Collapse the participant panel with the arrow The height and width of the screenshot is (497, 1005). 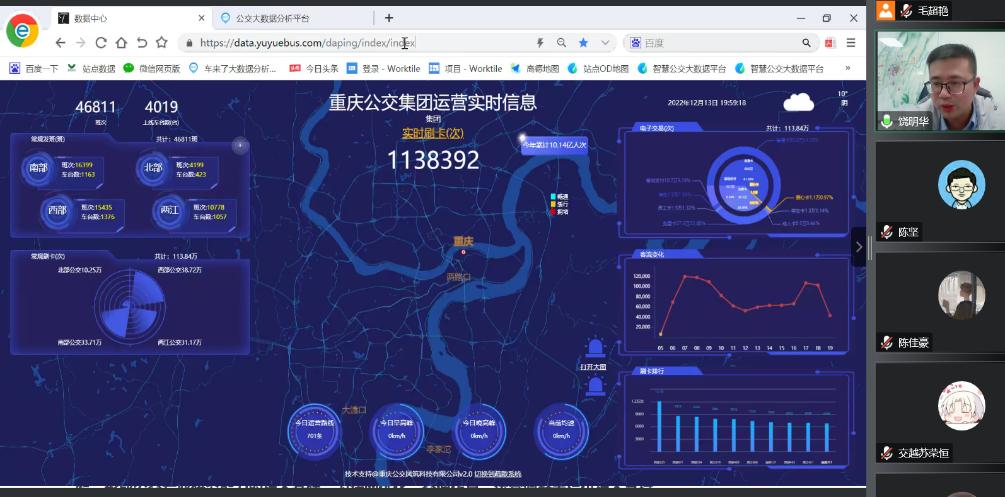tap(858, 246)
